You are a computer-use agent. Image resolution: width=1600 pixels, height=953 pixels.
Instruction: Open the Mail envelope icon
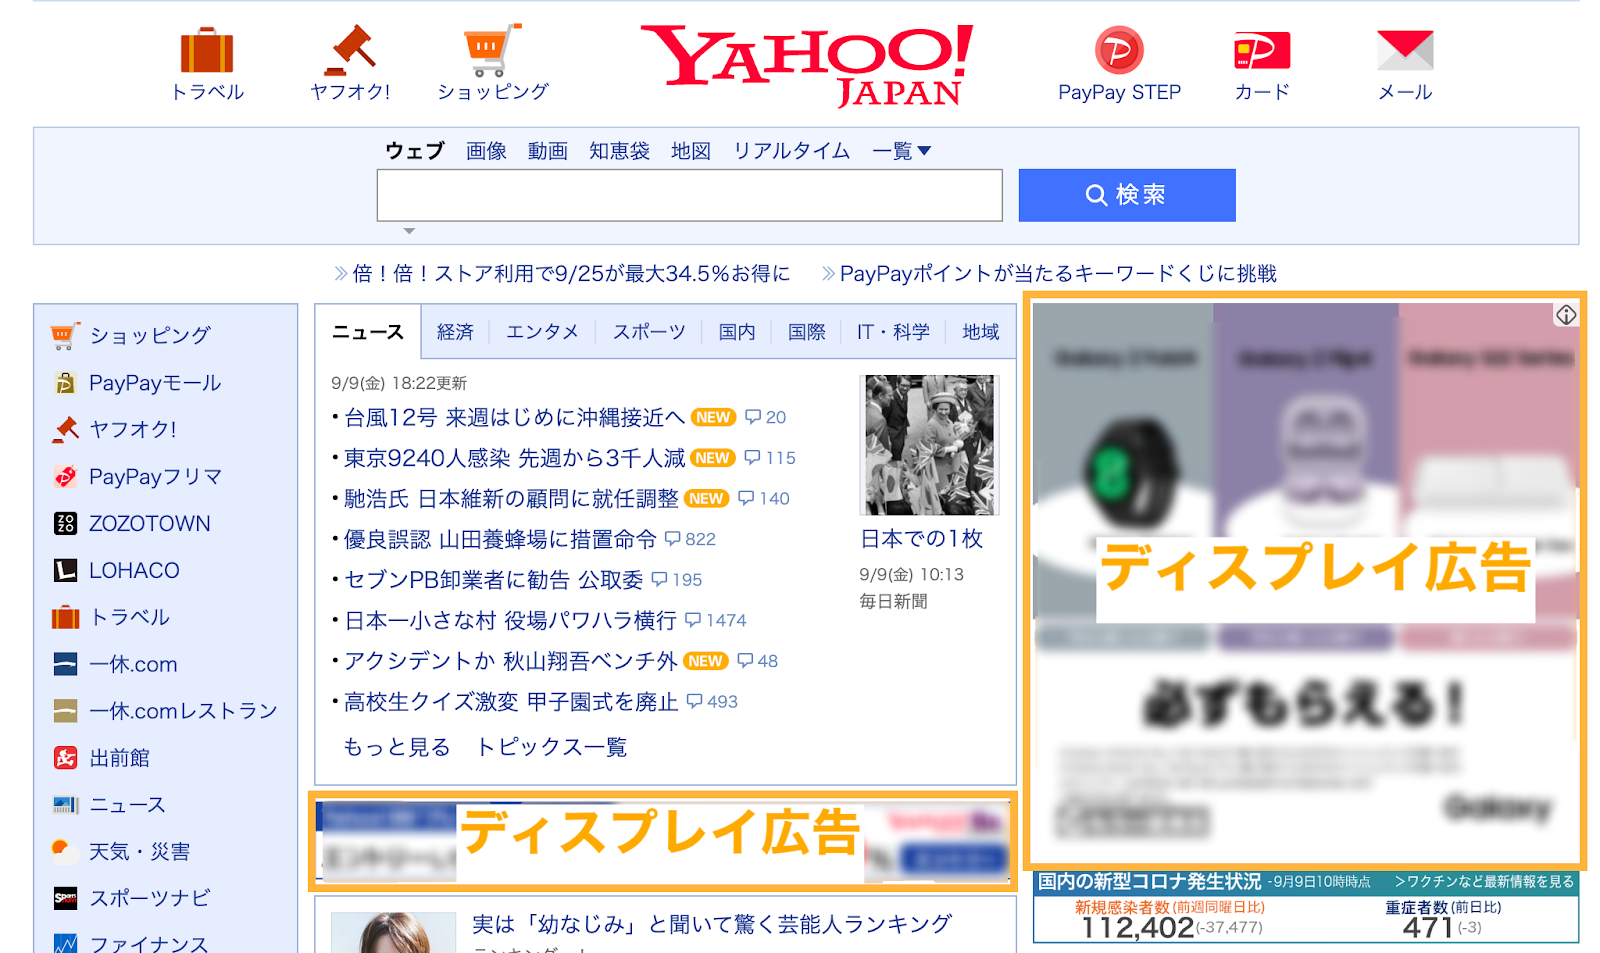tap(1405, 50)
